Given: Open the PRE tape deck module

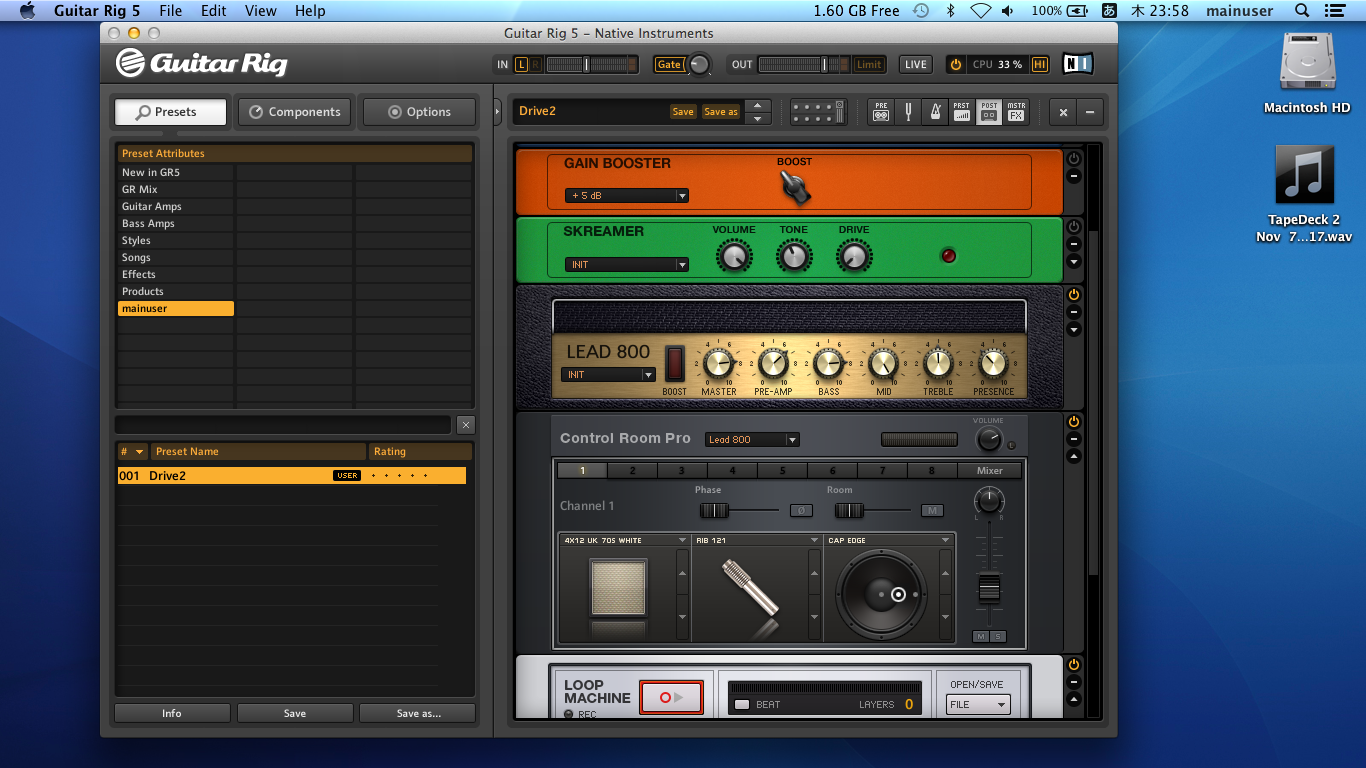Looking at the screenshot, I should tap(881, 112).
